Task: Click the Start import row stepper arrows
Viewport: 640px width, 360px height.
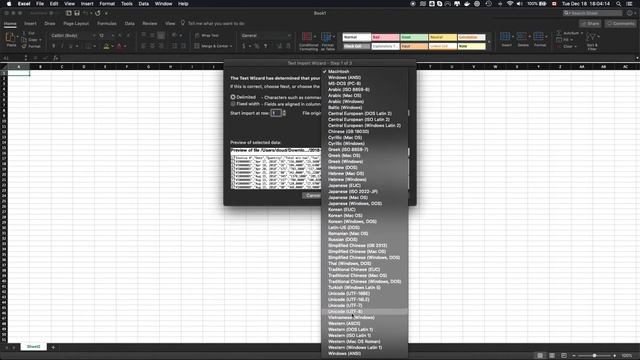Action: click(284, 113)
